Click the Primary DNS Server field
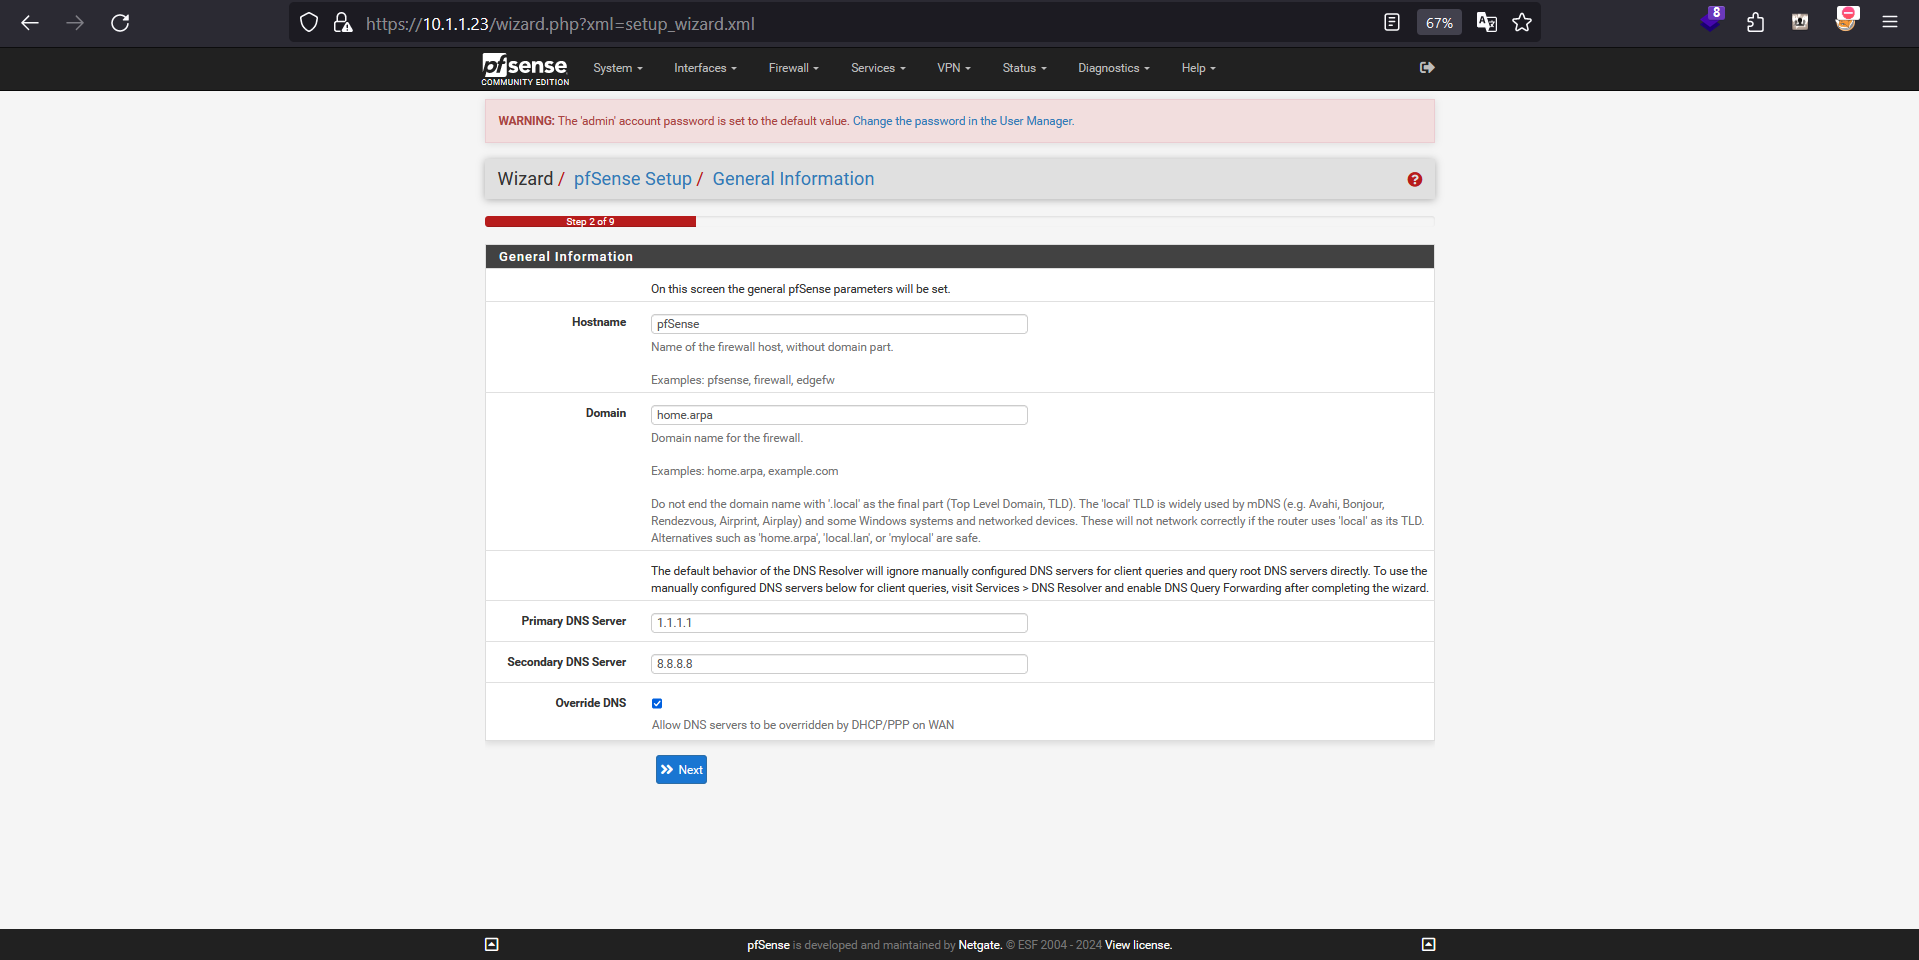This screenshot has width=1919, height=960. 839,623
